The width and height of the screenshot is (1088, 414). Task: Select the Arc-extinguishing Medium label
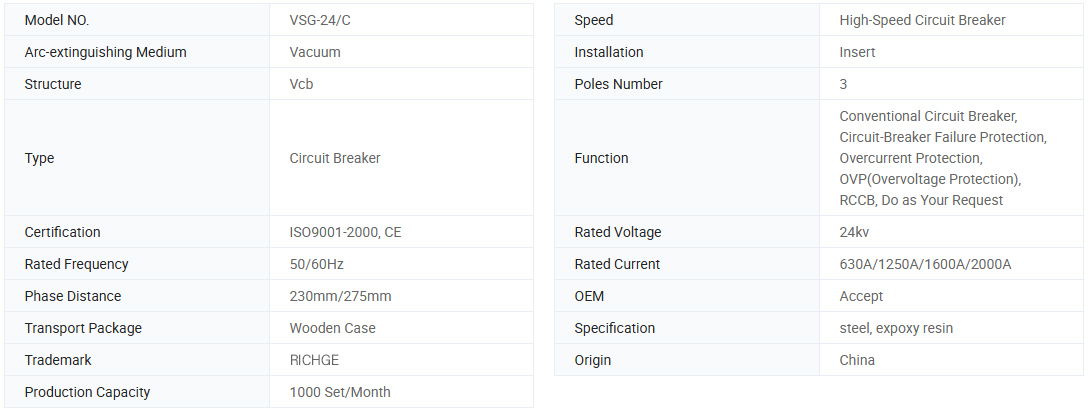(x=105, y=52)
